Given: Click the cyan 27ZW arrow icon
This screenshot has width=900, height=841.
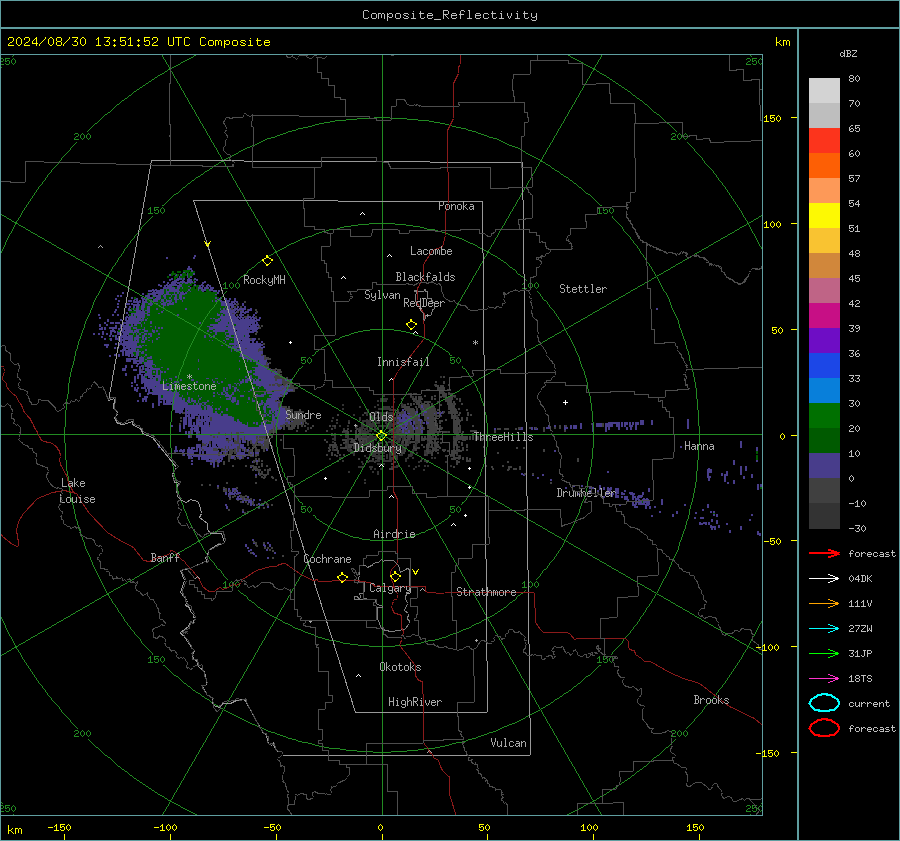Looking at the screenshot, I should [x=824, y=629].
